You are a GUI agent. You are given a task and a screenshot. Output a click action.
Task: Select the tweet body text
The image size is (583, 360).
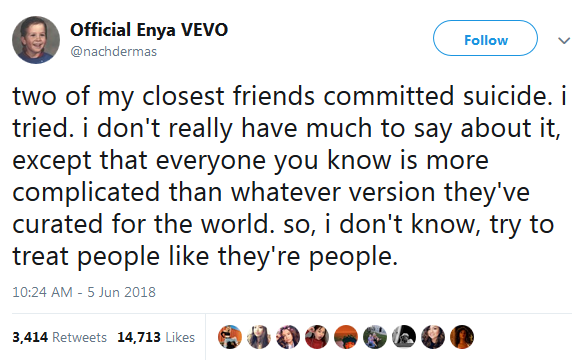click(x=290, y=176)
